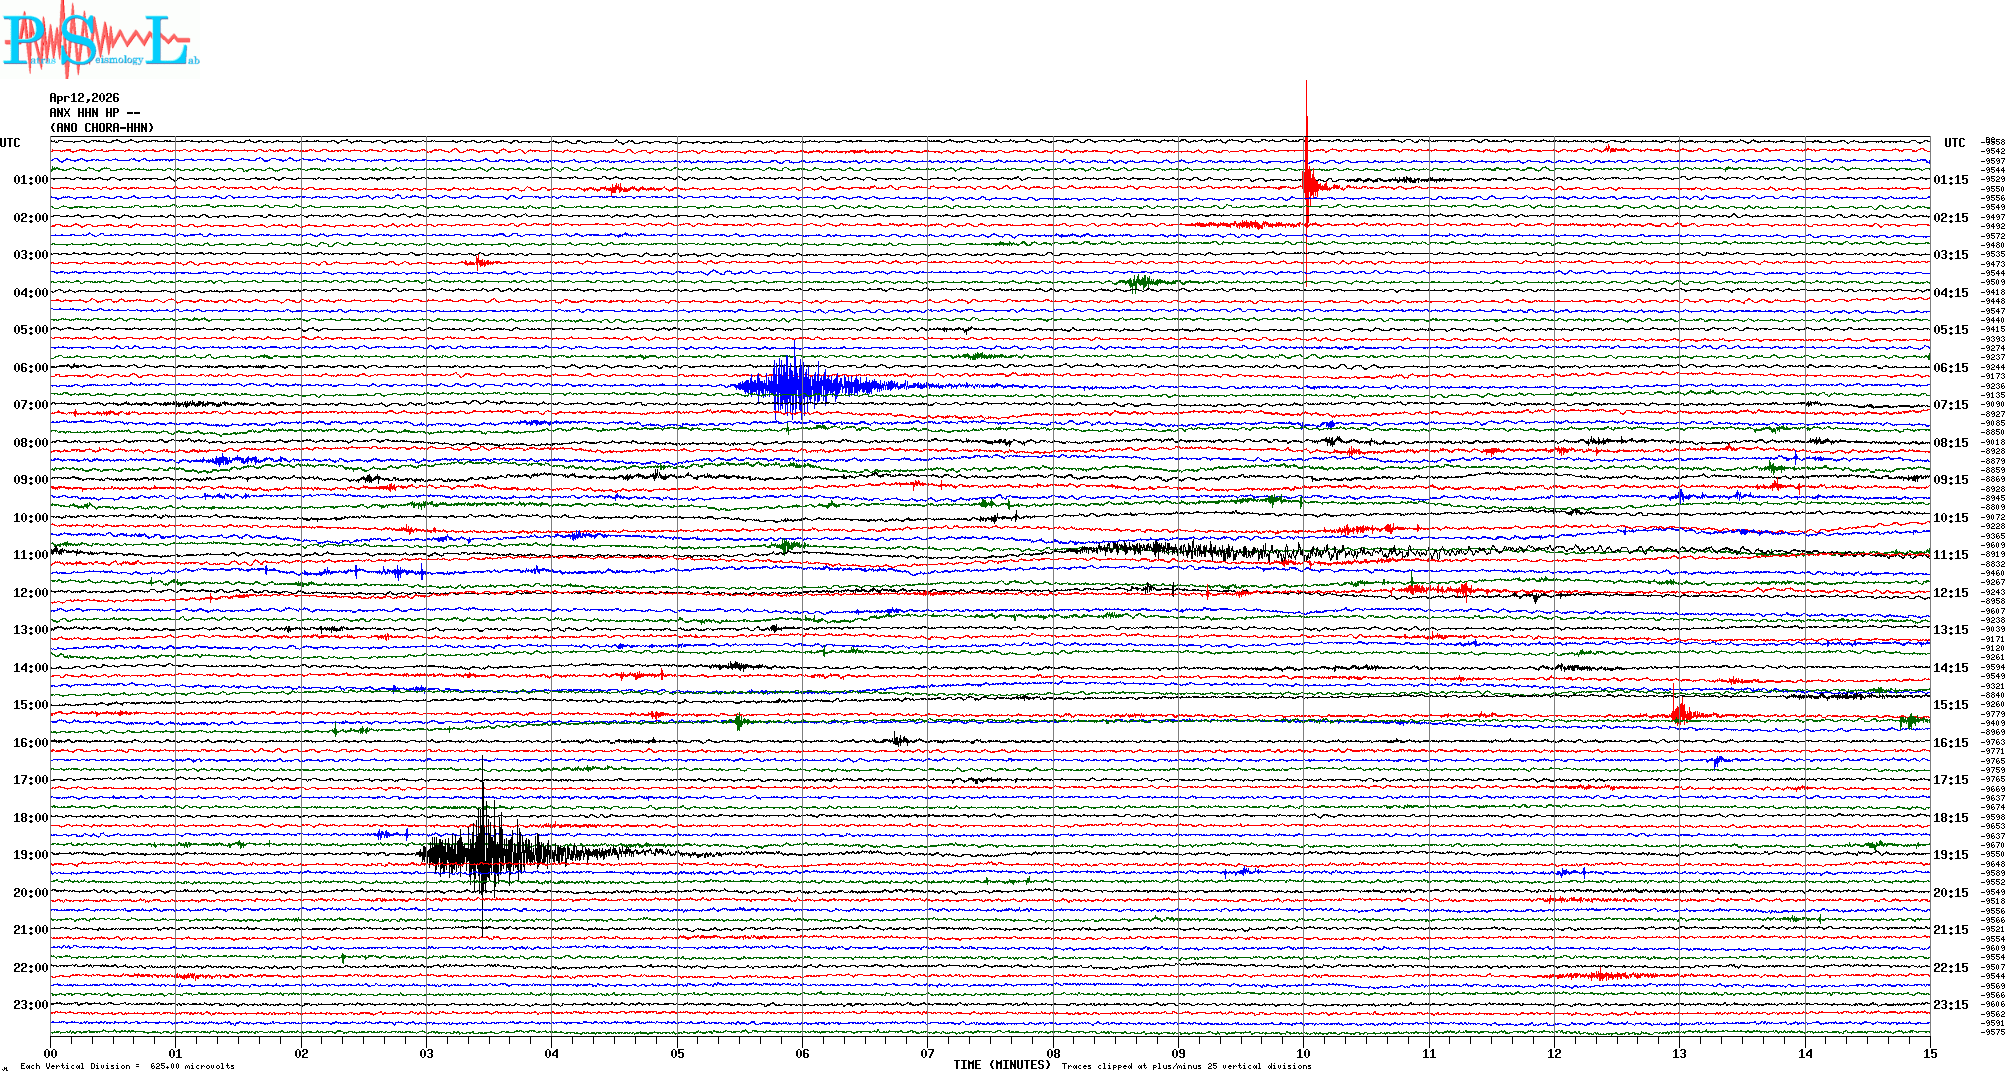Click the small red event near 15:15
Screen dimensions: 2010x1080
1680,713
